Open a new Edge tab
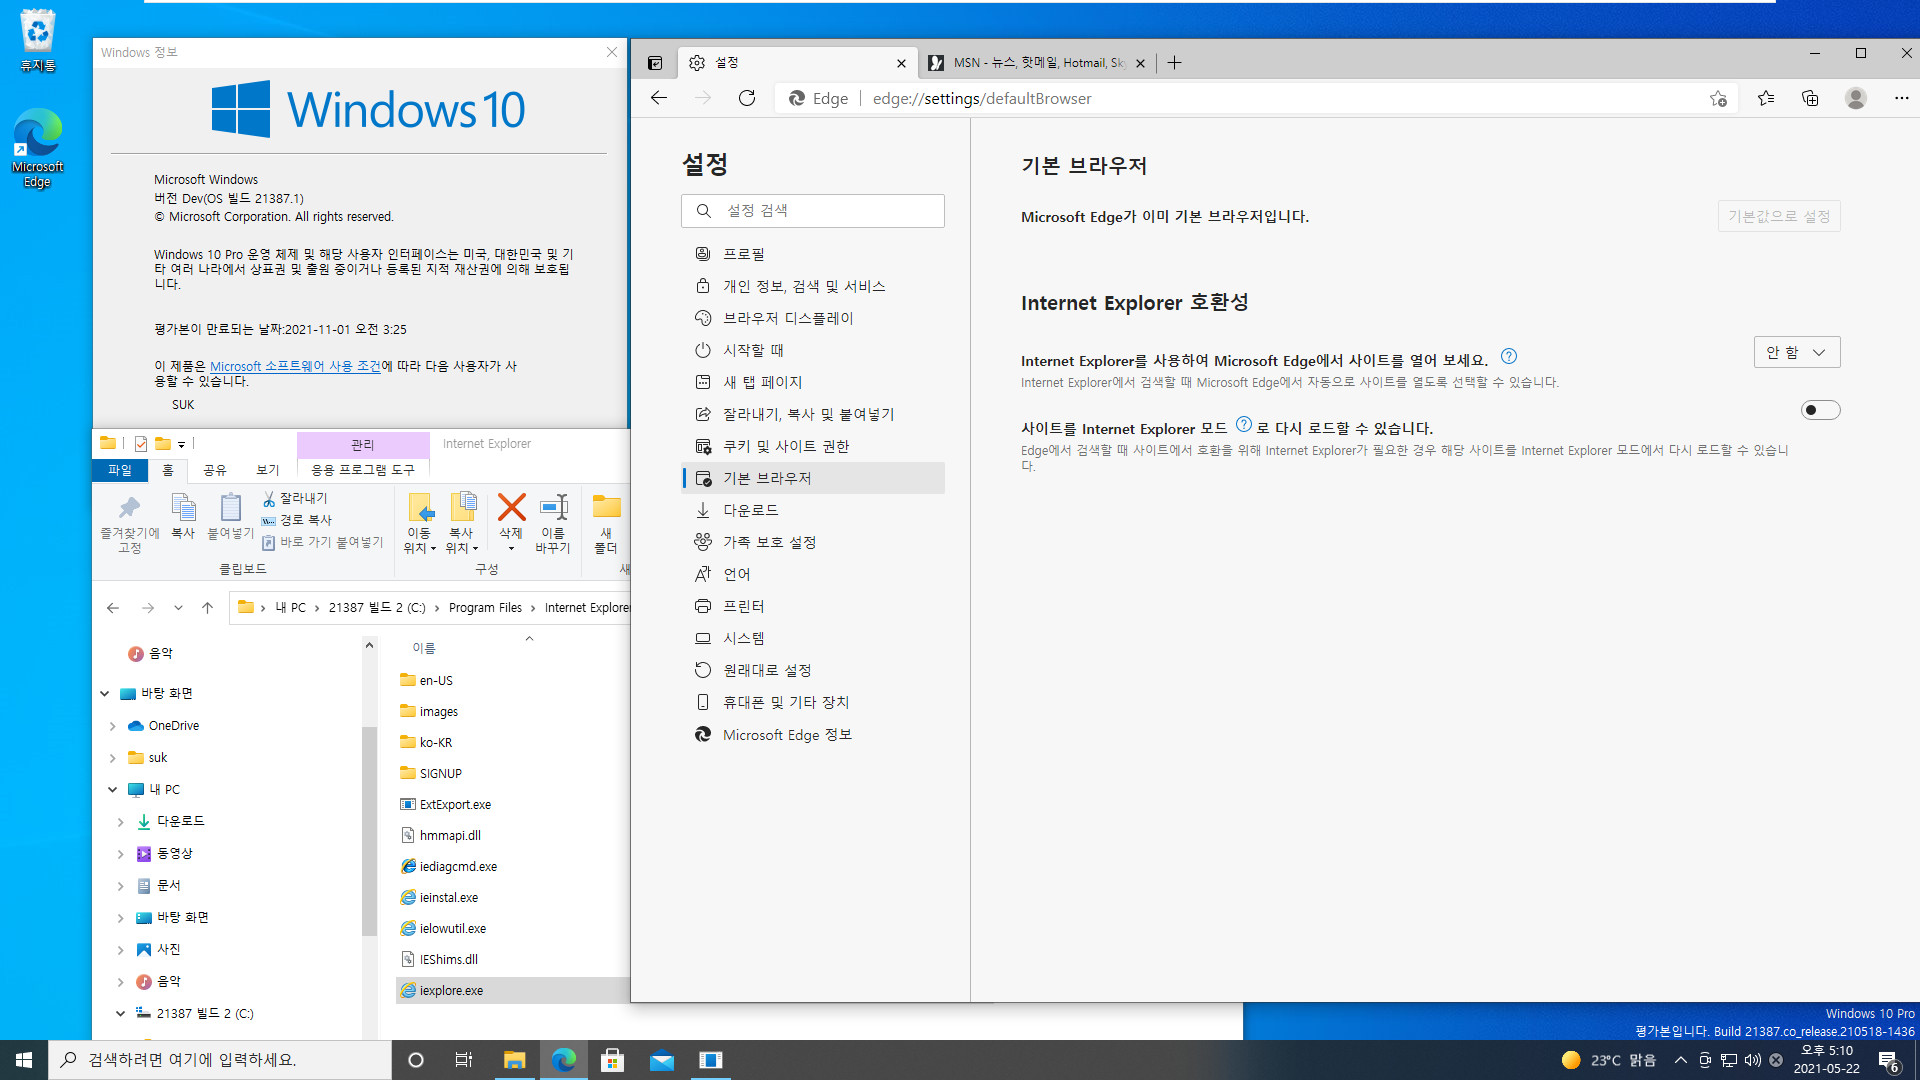The height and width of the screenshot is (1080, 1920). [1174, 63]
